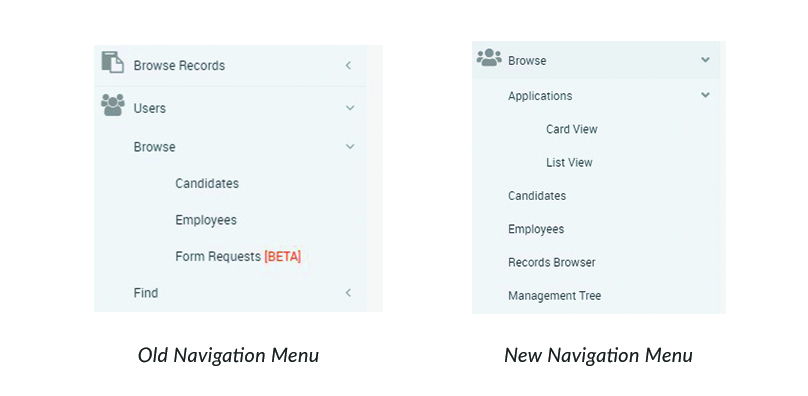Click the Browse Records document icon

pos(112,62)
